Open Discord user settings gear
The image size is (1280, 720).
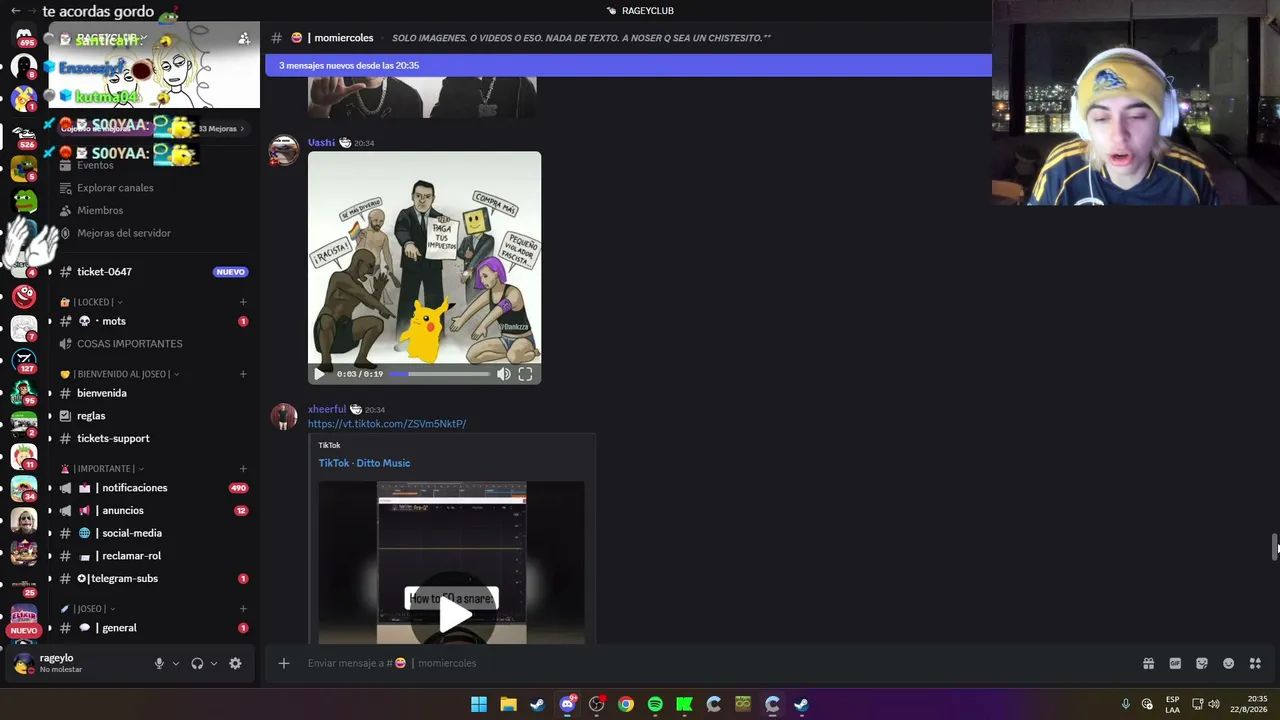235,664
